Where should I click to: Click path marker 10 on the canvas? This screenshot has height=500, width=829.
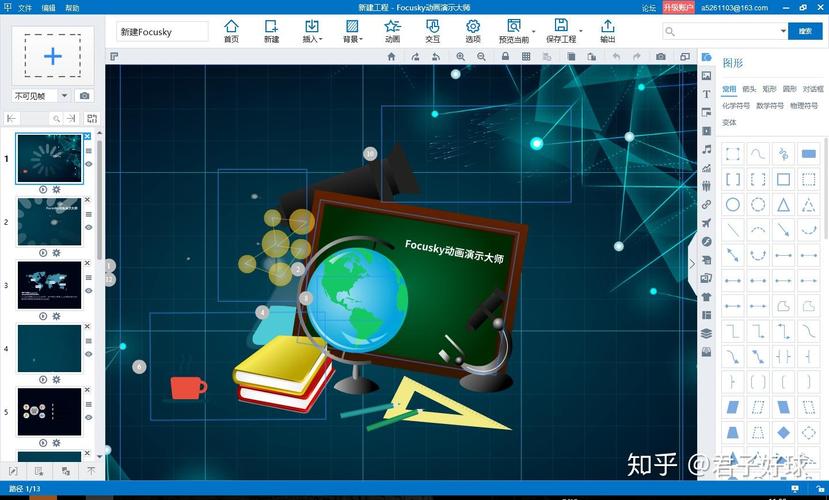point(370,154)
